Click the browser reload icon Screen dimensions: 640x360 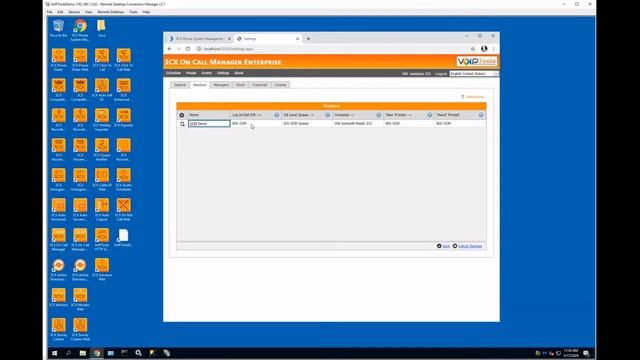point(188,49)
